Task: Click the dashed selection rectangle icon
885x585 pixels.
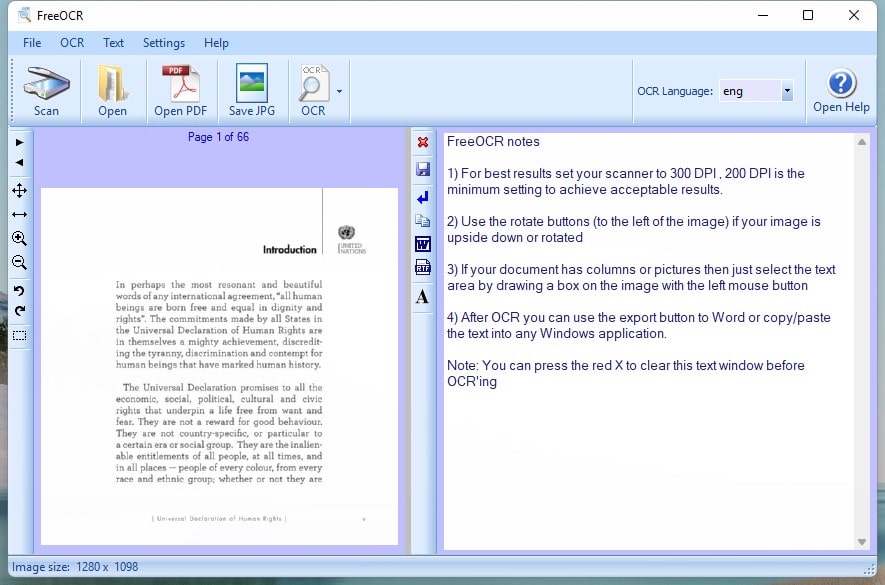Action: pos(20,336)
